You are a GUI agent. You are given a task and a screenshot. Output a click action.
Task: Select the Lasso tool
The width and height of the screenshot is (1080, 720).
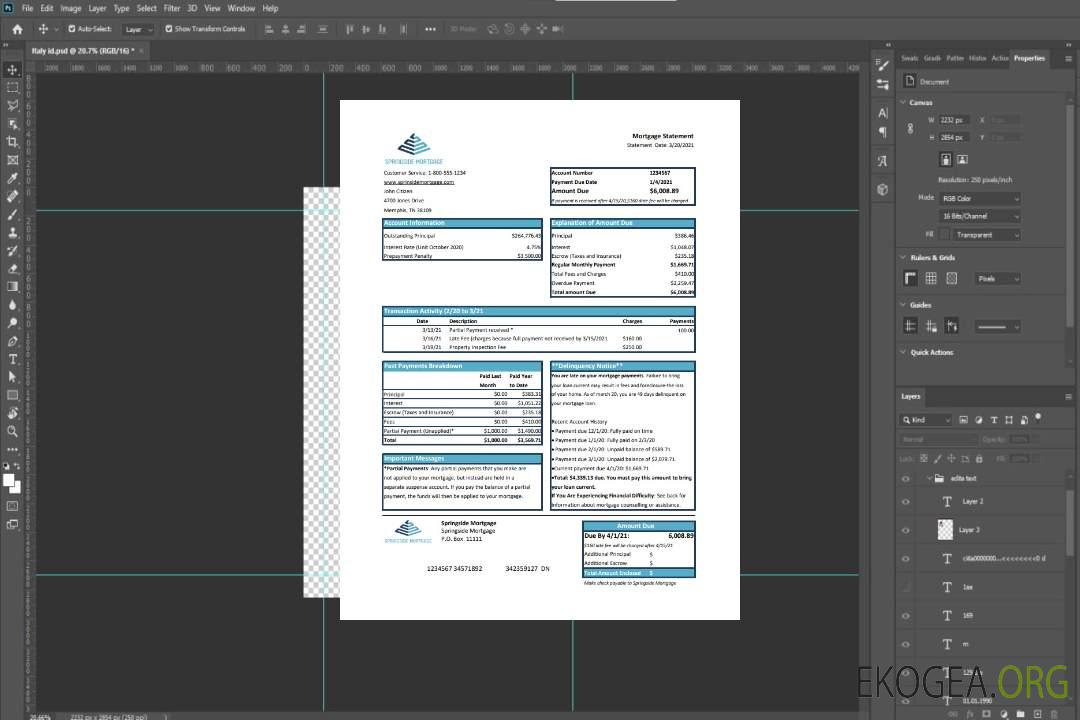click(x=12, y=105)
